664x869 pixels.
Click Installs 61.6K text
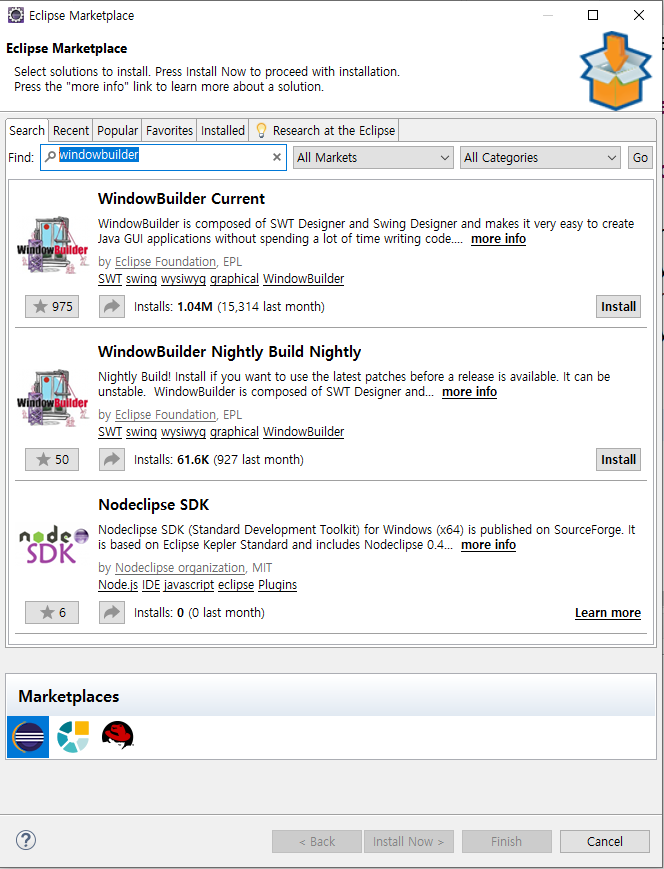click(218, 459)
